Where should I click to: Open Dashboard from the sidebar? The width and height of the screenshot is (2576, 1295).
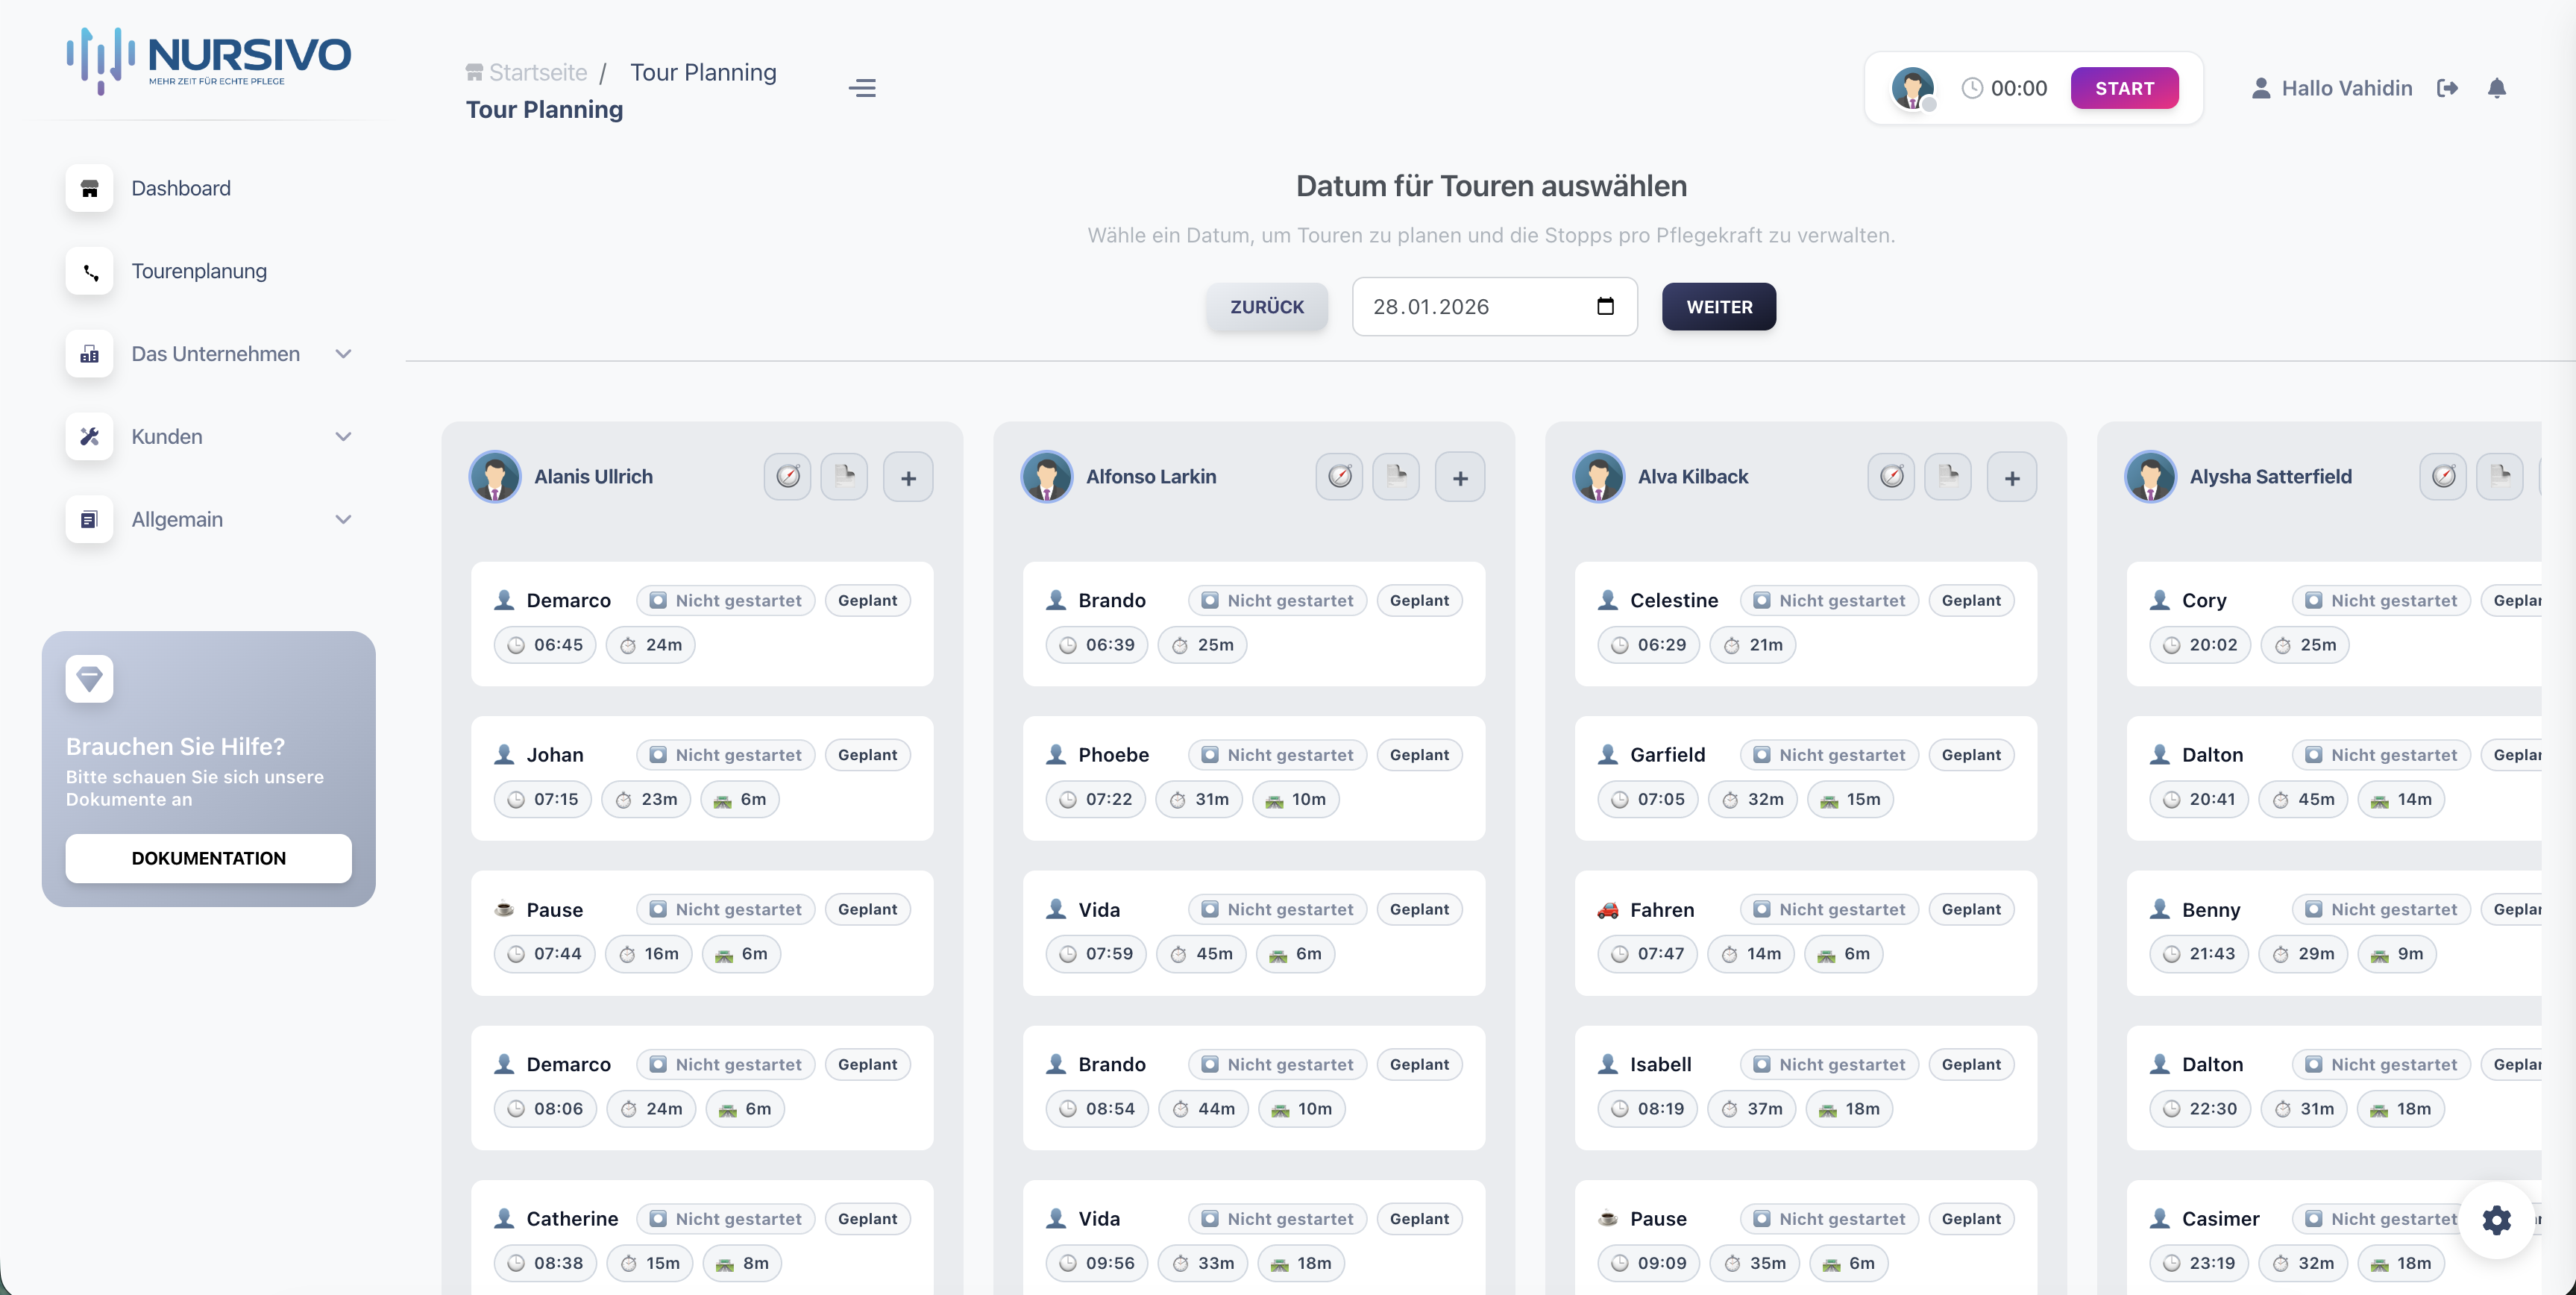pos(181,188)
